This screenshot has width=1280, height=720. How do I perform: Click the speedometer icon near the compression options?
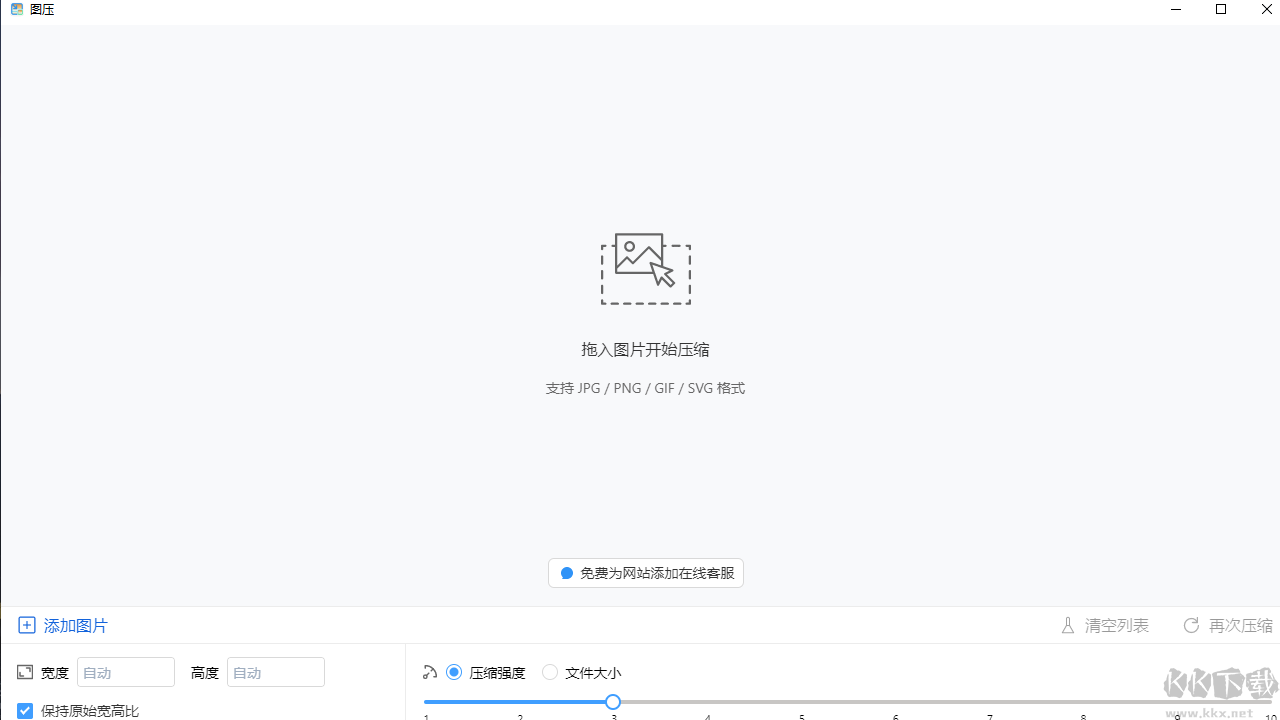click(430, 672)
